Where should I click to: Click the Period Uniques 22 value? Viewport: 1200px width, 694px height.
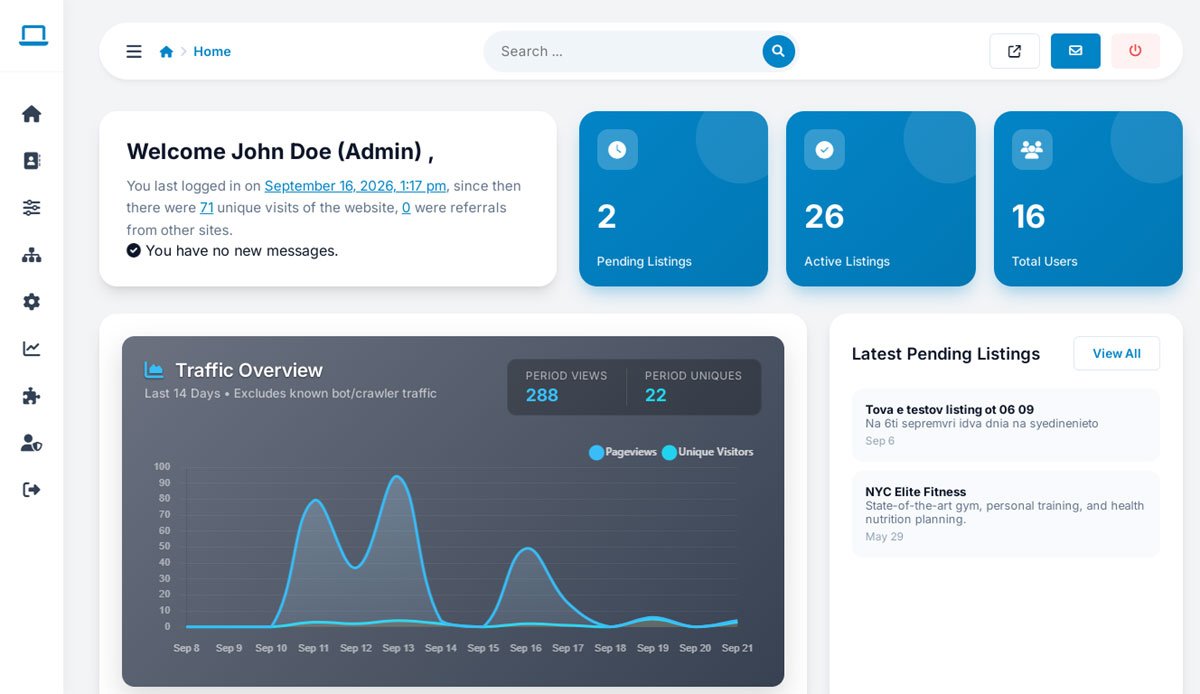656,395
